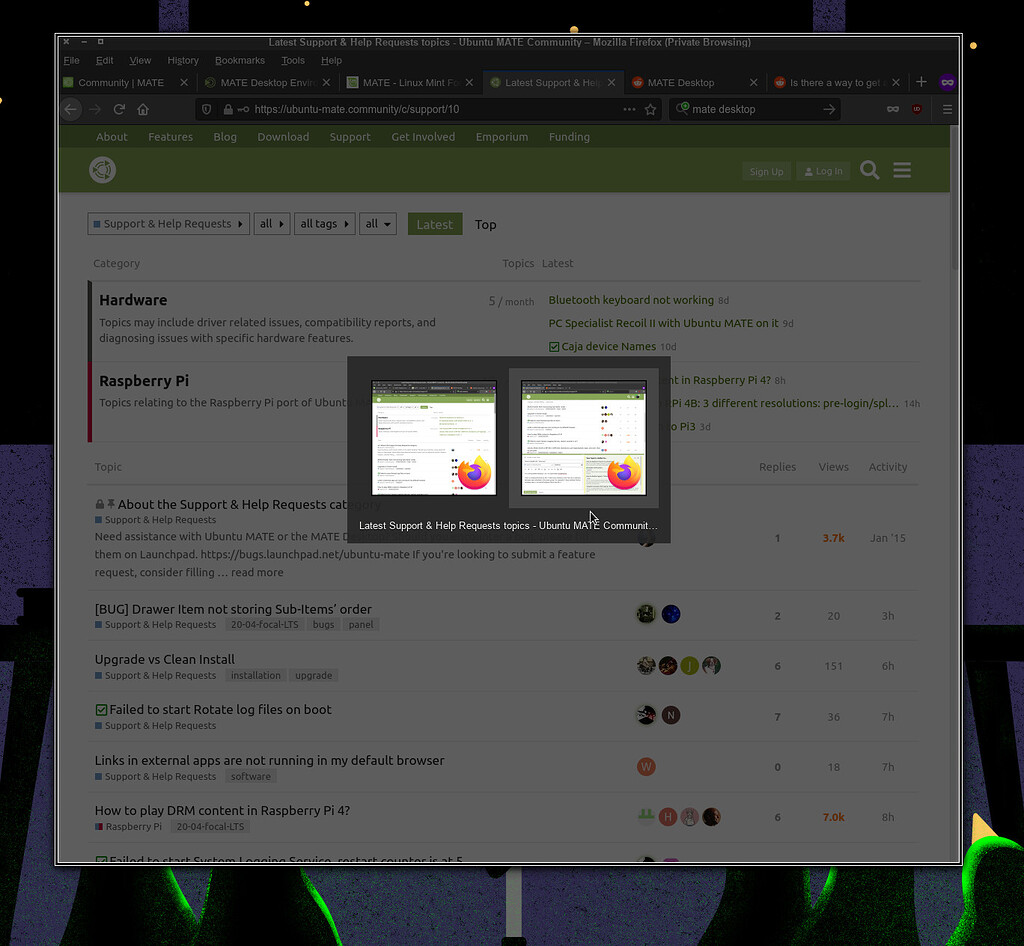This screenshot has width=1024, height=946.
Task: Open the new tab plus button
Action: [921, 82]
